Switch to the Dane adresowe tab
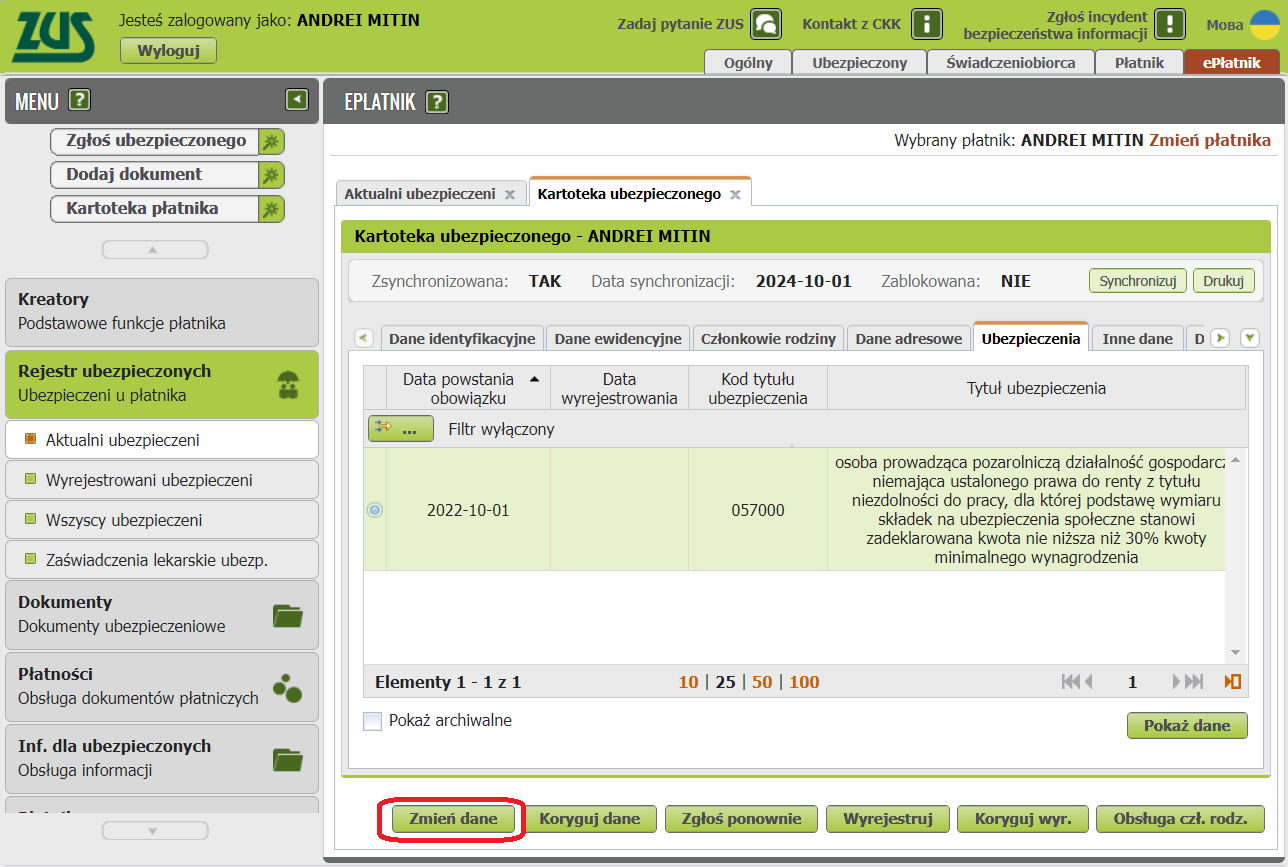The width and height of the screenshot is (1288, 867). tap(908, 339)
